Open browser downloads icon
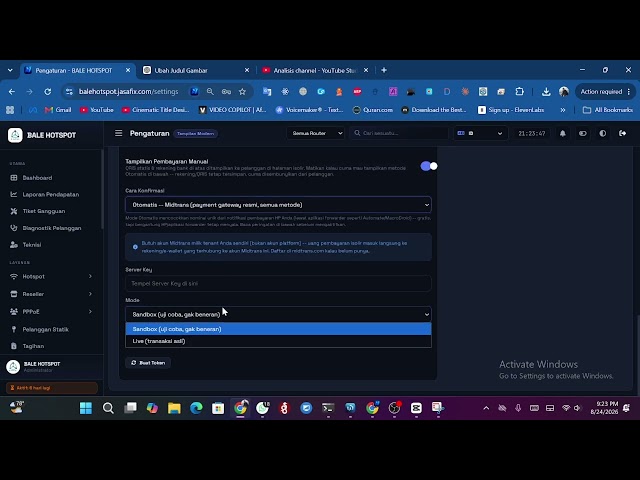Screen dimensions: 640x480 (546, 91)
